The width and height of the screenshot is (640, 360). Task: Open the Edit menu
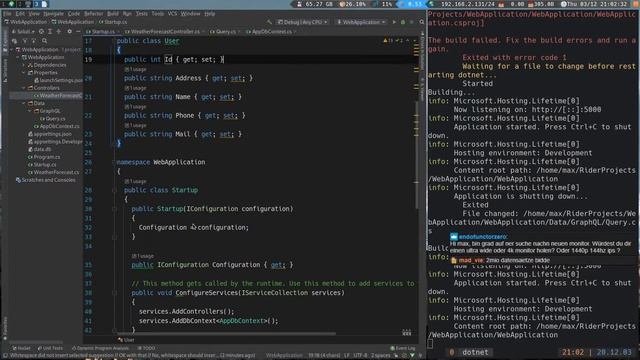[x=20, y=14]
